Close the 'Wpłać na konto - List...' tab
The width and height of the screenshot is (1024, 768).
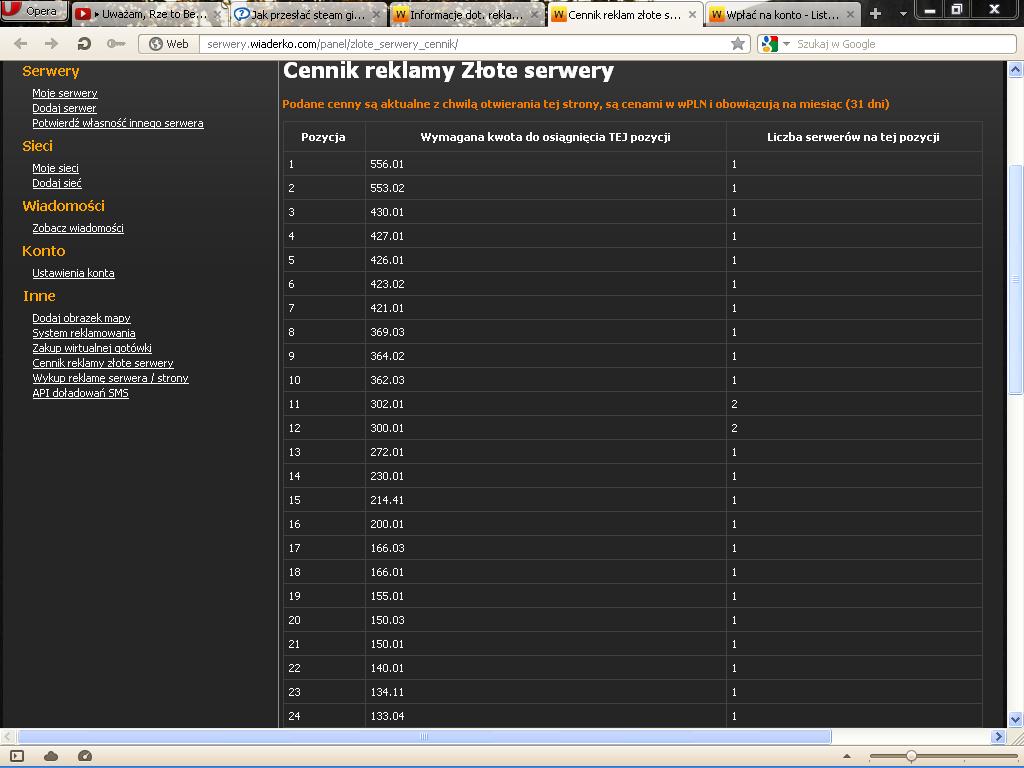850,14
